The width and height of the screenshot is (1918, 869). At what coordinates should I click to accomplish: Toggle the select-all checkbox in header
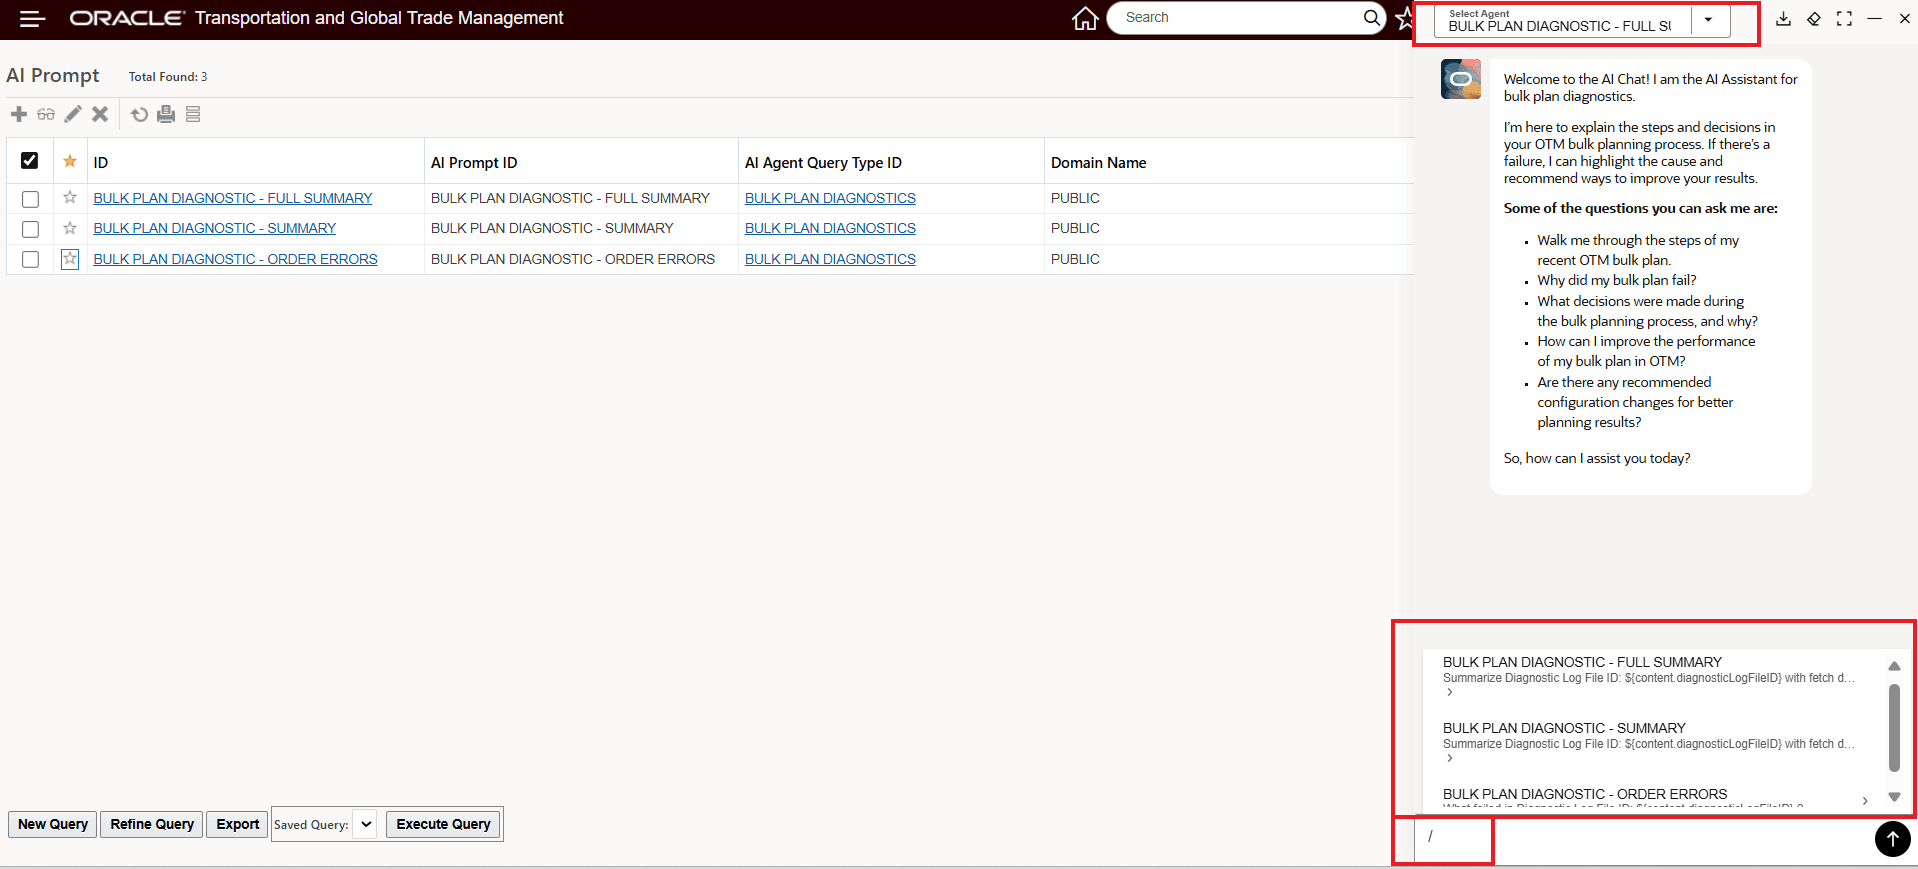(30, 161)
